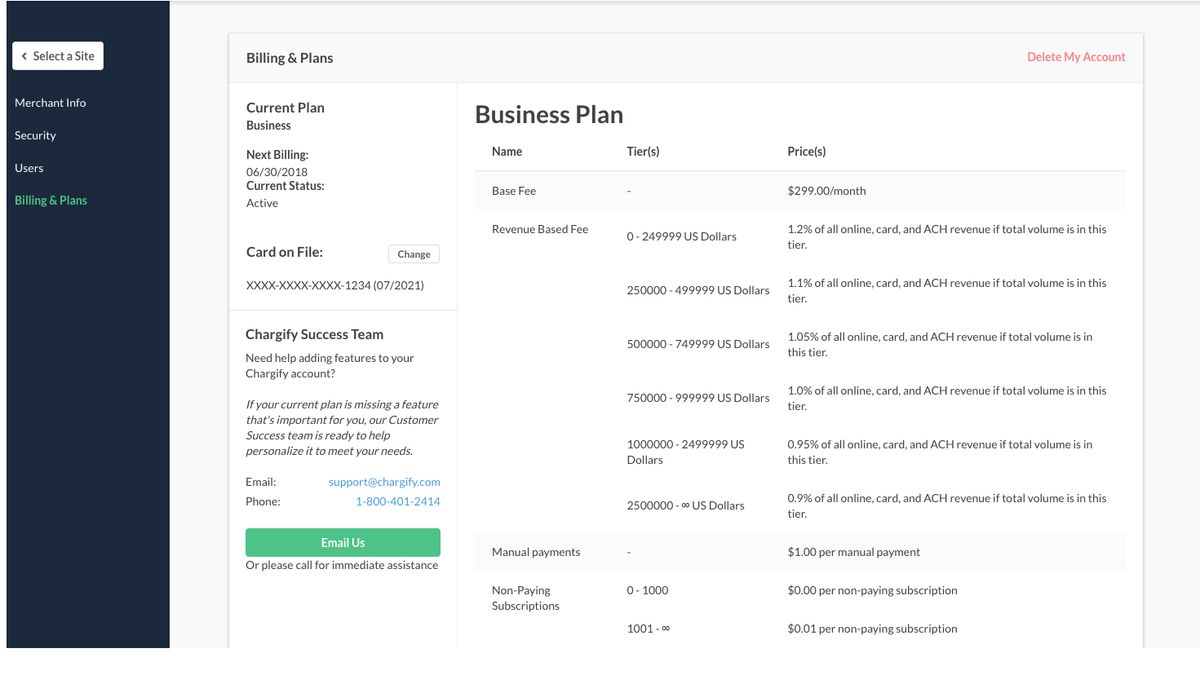Select Billing & Plans in the sidebar

click(51, 200)
